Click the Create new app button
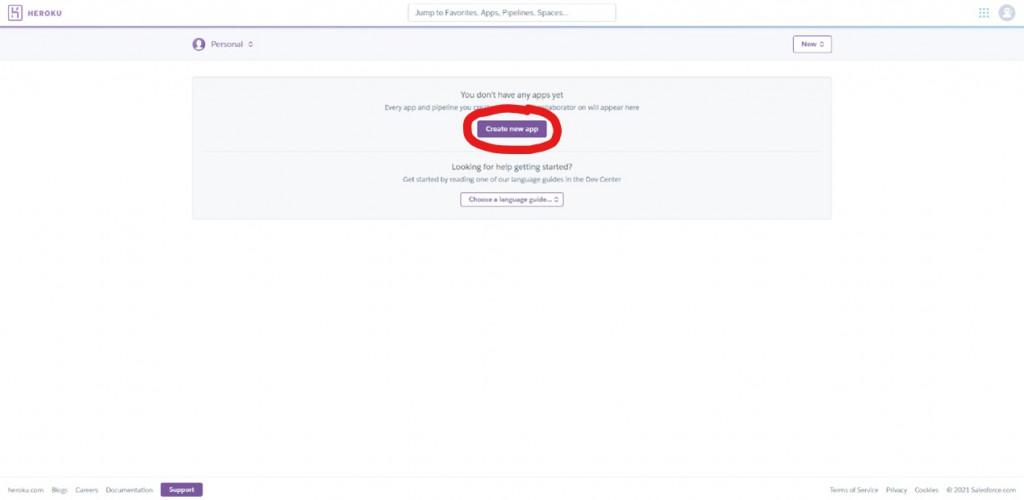 (x=512, y=129)
